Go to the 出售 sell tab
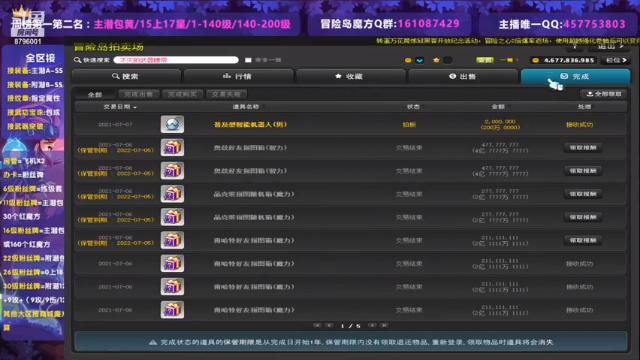The image size is (640, 360). click(463, 76)
